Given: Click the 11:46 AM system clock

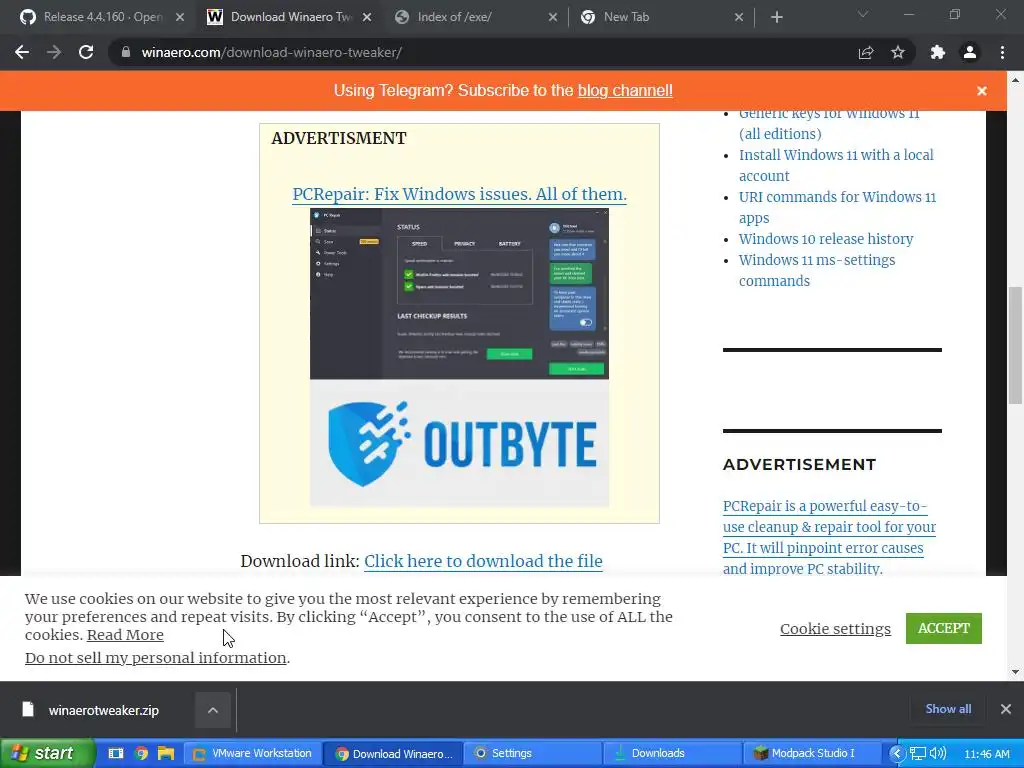Looking at the screenshot, I should (987, 754).
